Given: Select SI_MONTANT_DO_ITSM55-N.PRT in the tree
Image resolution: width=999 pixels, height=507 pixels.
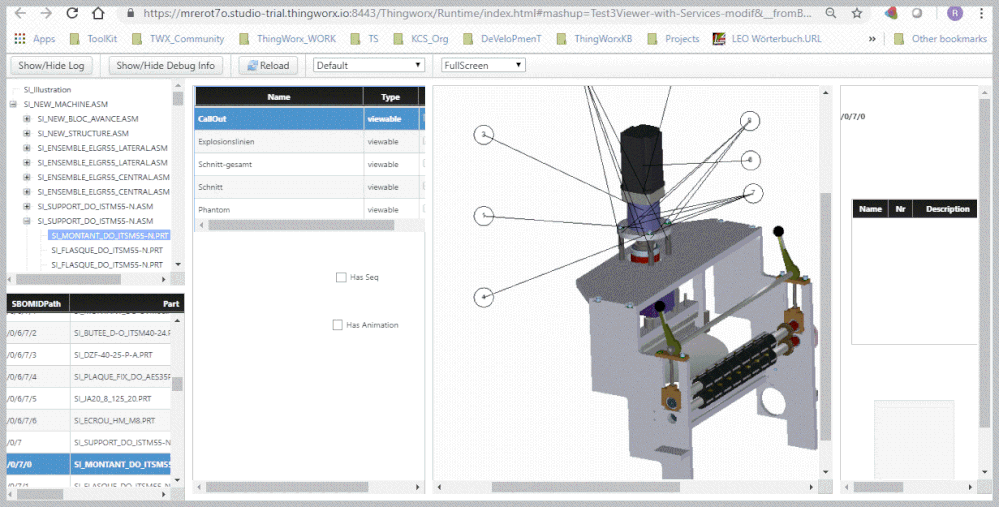Looking at the screenshot, I should click(x=110, y=236).
